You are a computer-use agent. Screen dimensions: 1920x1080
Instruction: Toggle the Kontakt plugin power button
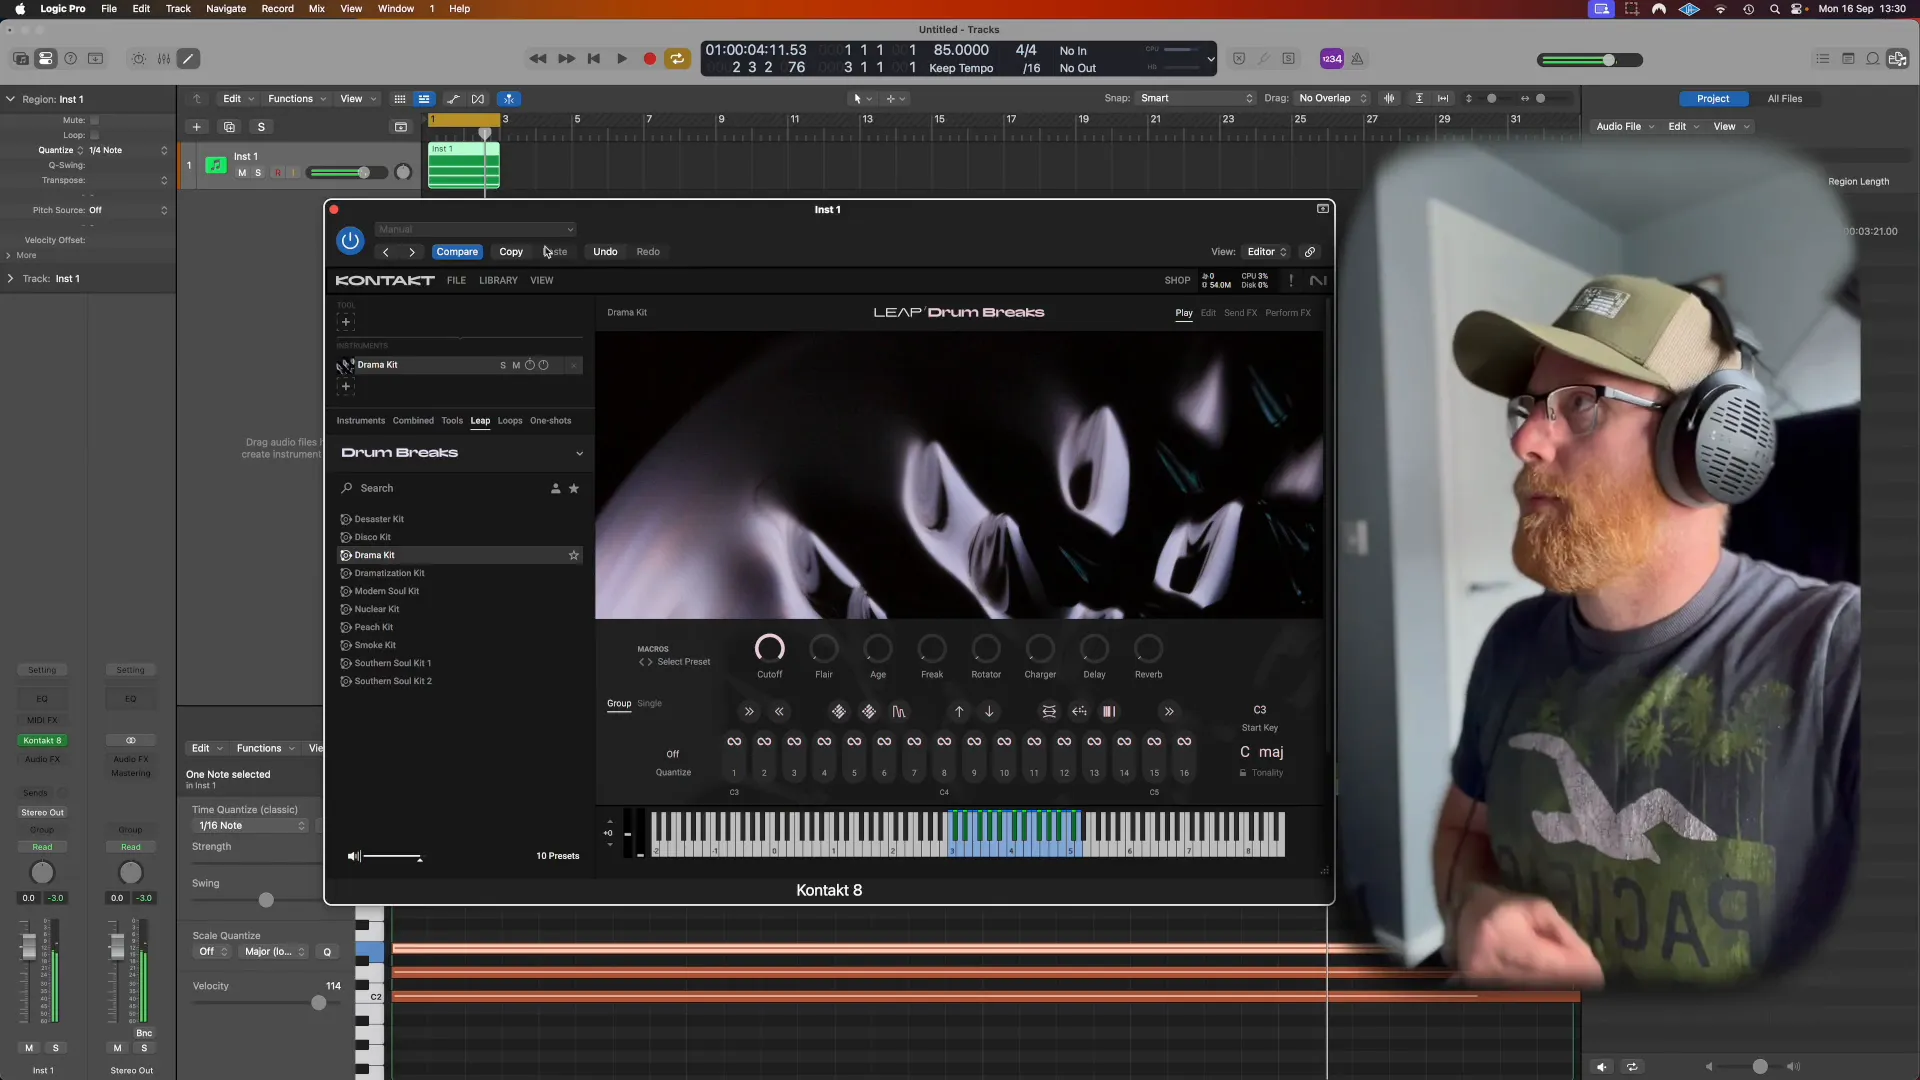[350, 240]
